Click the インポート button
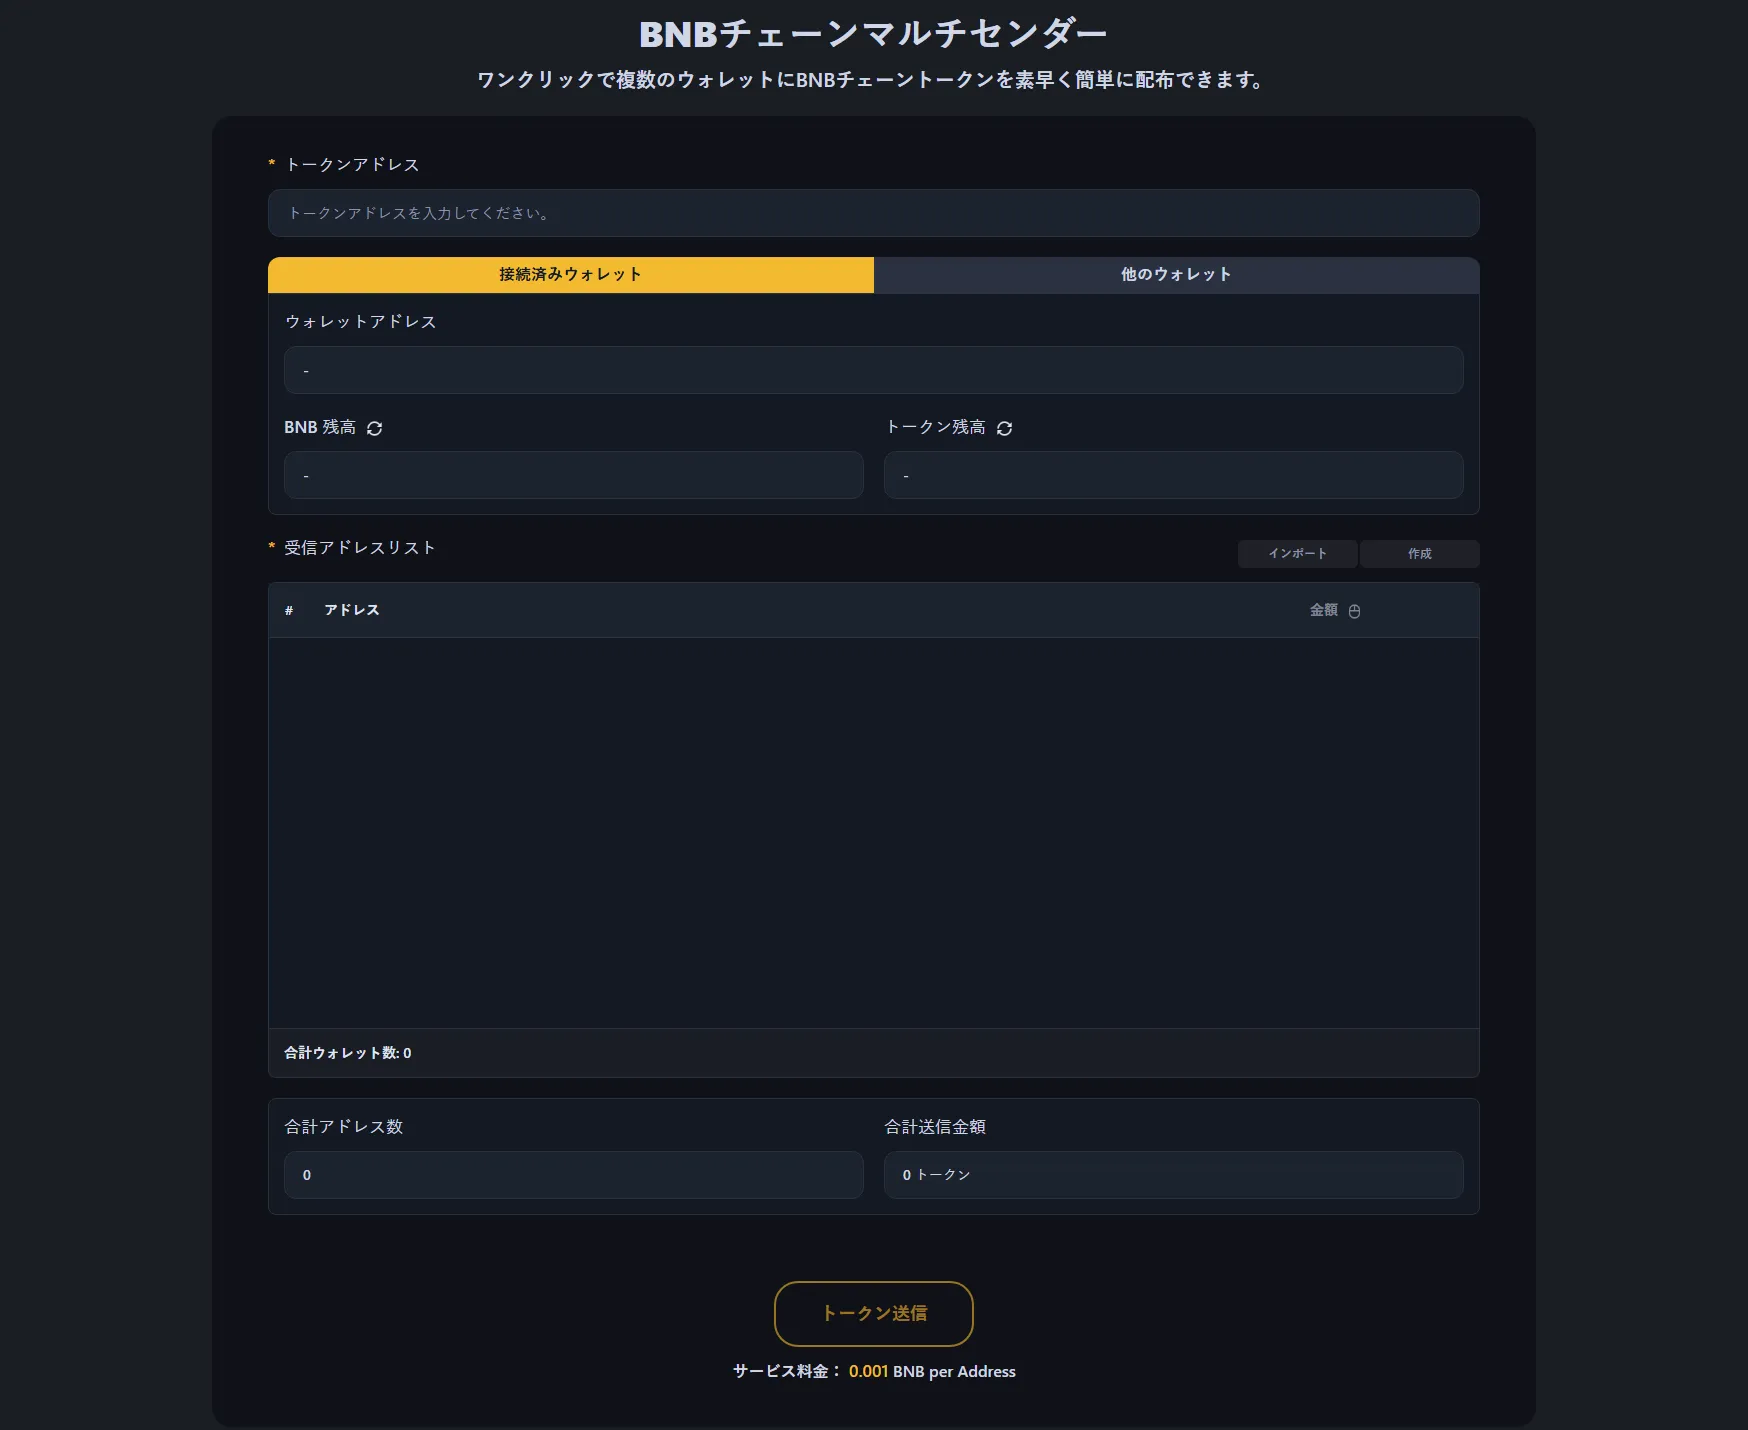1748x1430 pixels. tap(1297, 554)
